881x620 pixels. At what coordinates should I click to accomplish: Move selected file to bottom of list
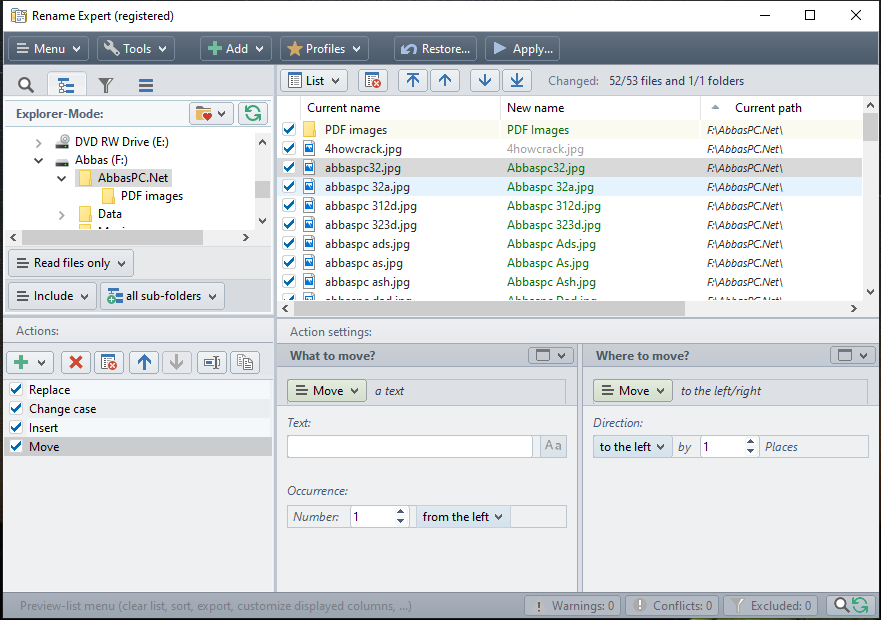coord(517,81)
